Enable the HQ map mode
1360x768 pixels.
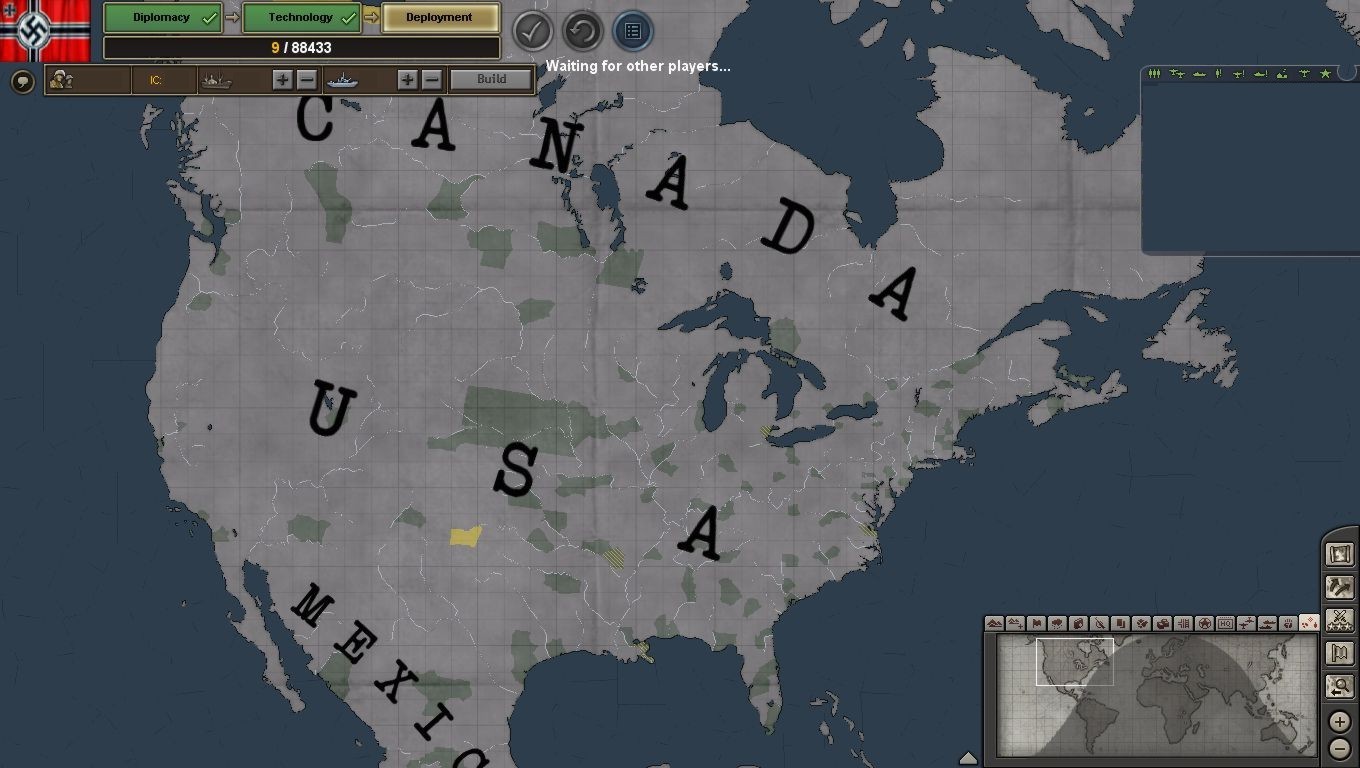1225,623
